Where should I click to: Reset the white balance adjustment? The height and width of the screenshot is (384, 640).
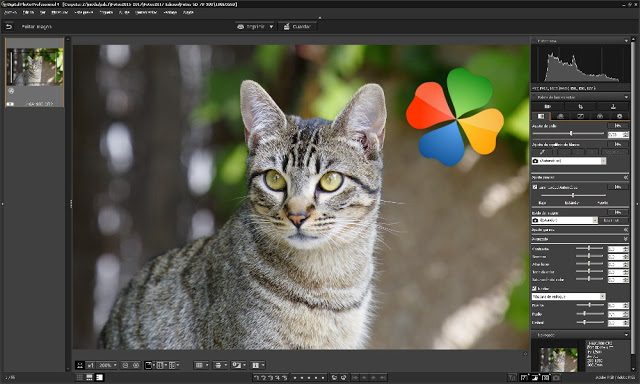tap(618, 144)
